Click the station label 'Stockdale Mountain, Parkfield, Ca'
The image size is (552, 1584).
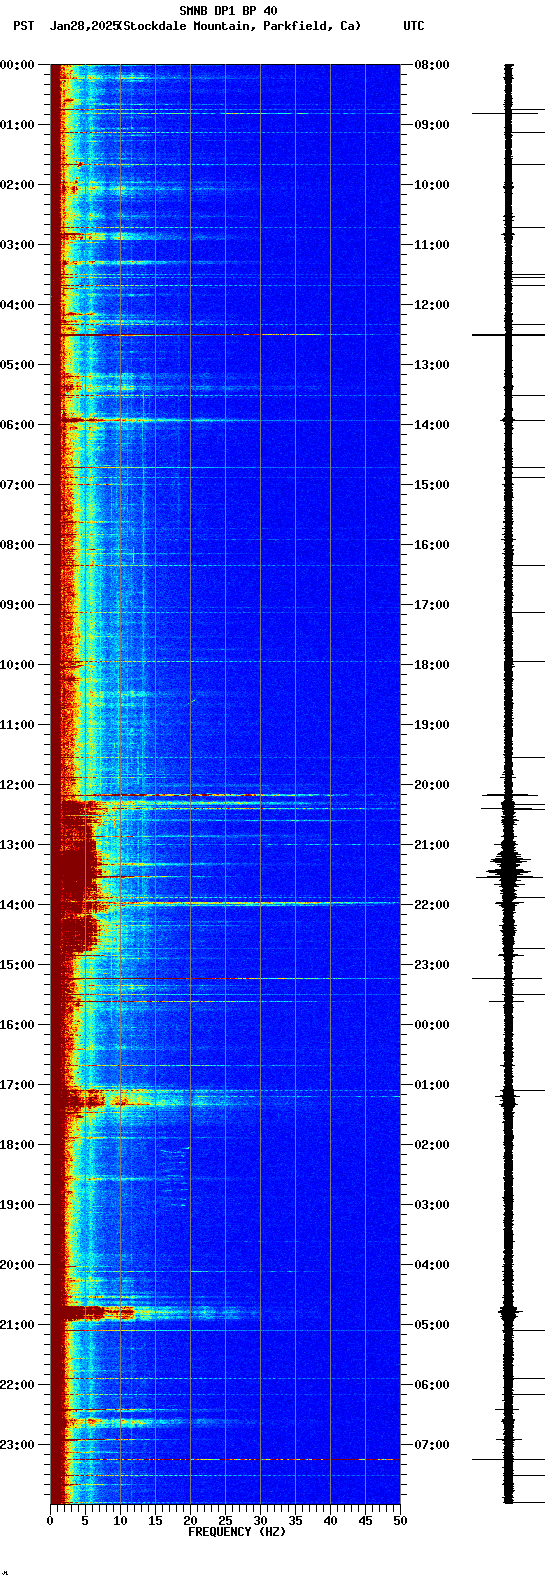[x=241, y=26]
